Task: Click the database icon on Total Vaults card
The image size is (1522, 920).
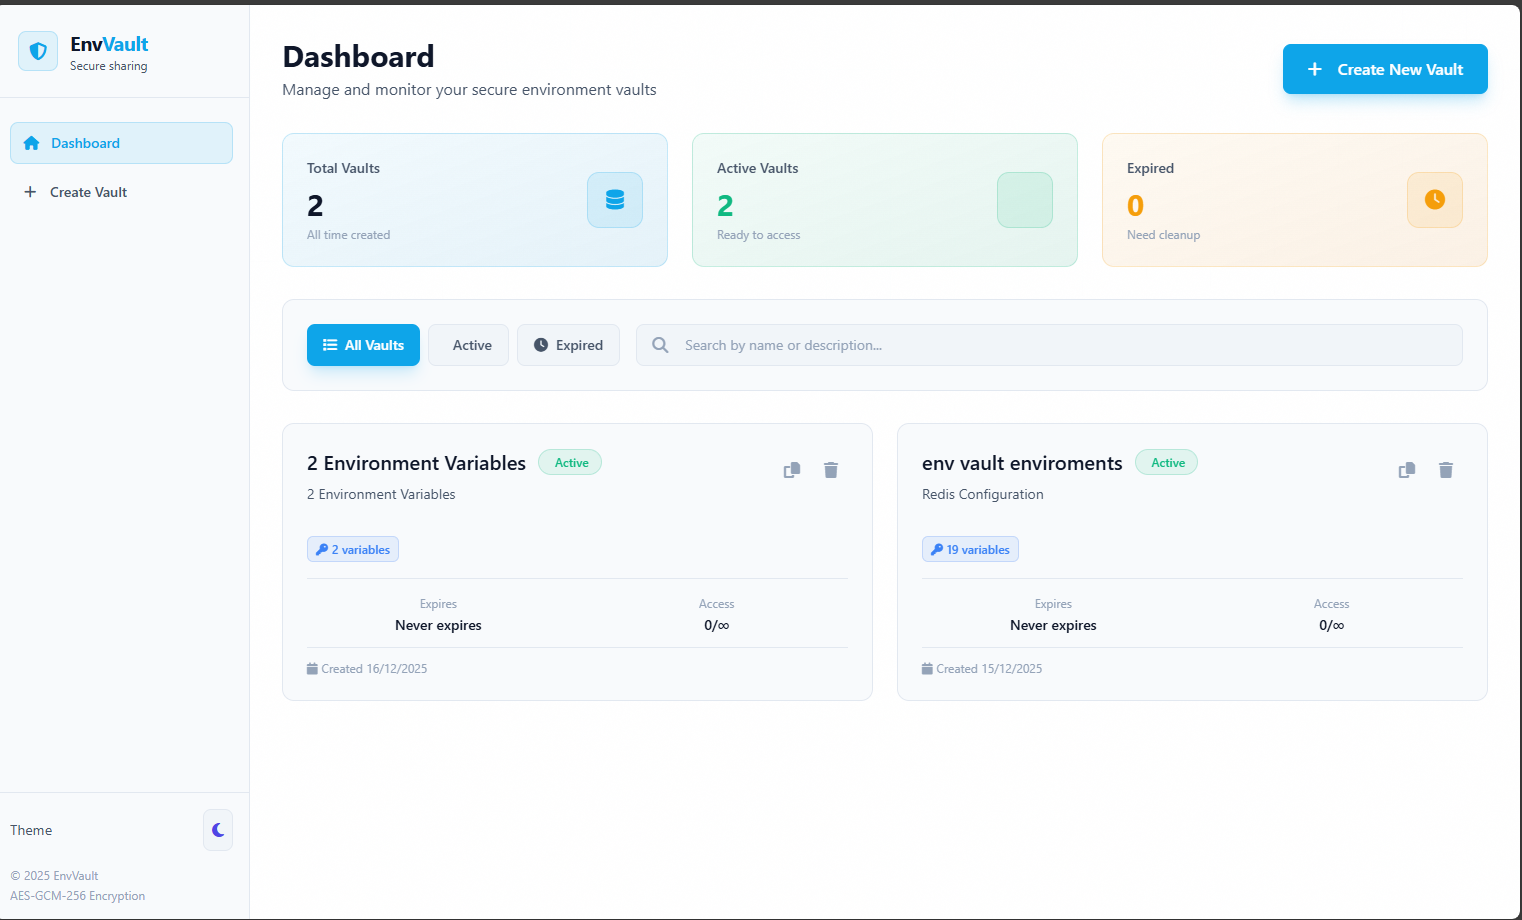Action: pos(614,200)
